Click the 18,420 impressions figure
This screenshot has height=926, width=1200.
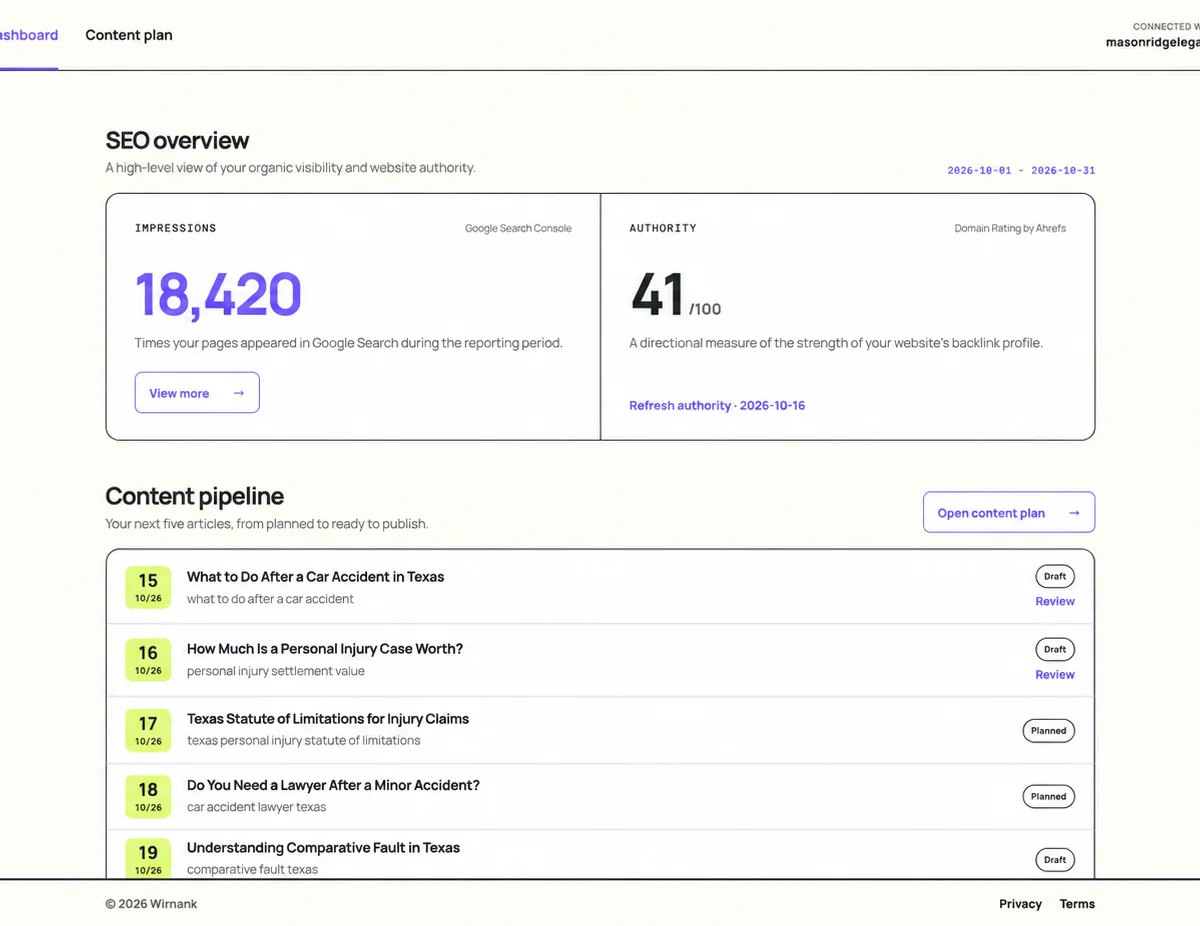coord(218,295)
